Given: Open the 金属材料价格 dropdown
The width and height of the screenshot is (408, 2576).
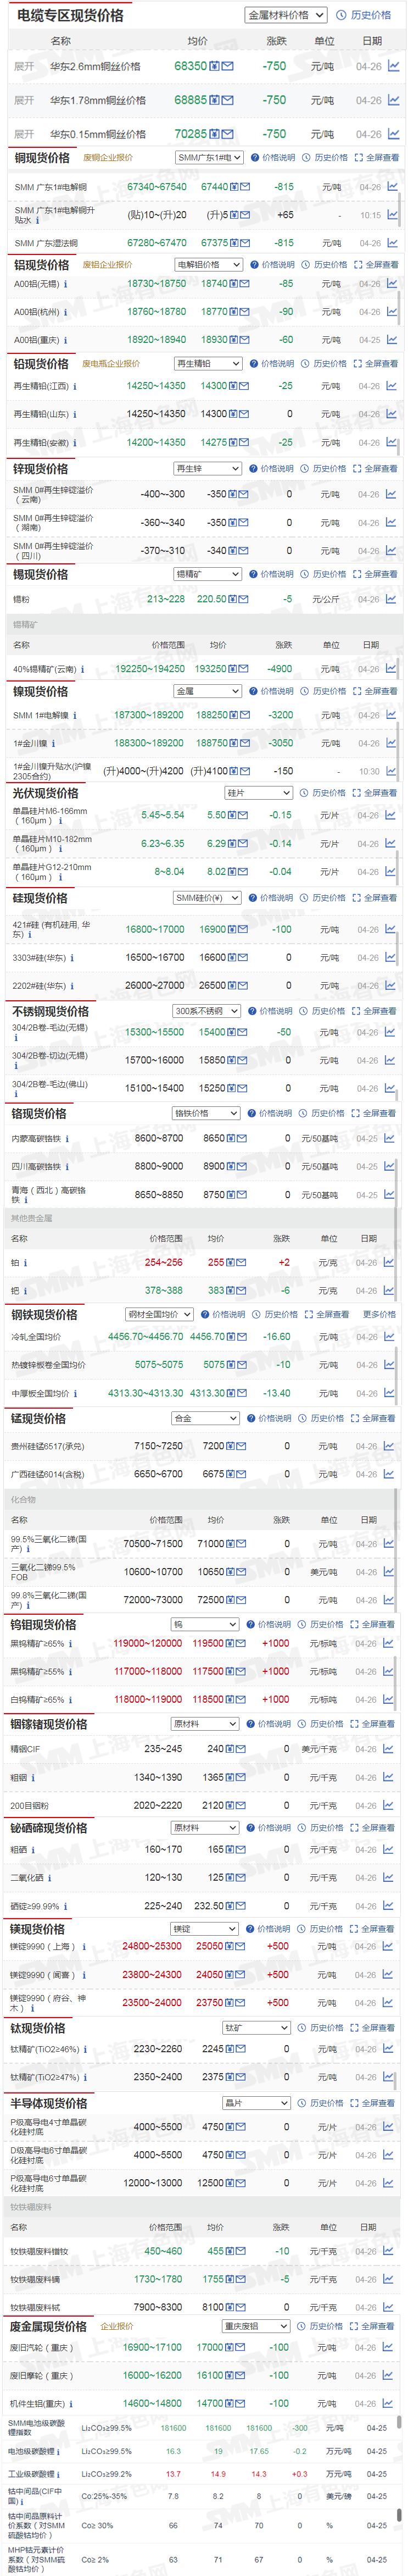Looking at the screenshot, I should (x=285, y=15).
